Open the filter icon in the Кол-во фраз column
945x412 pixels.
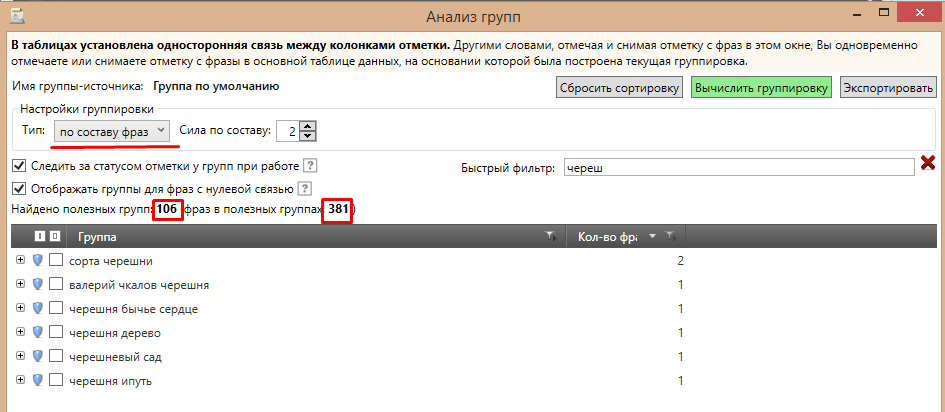670,237
